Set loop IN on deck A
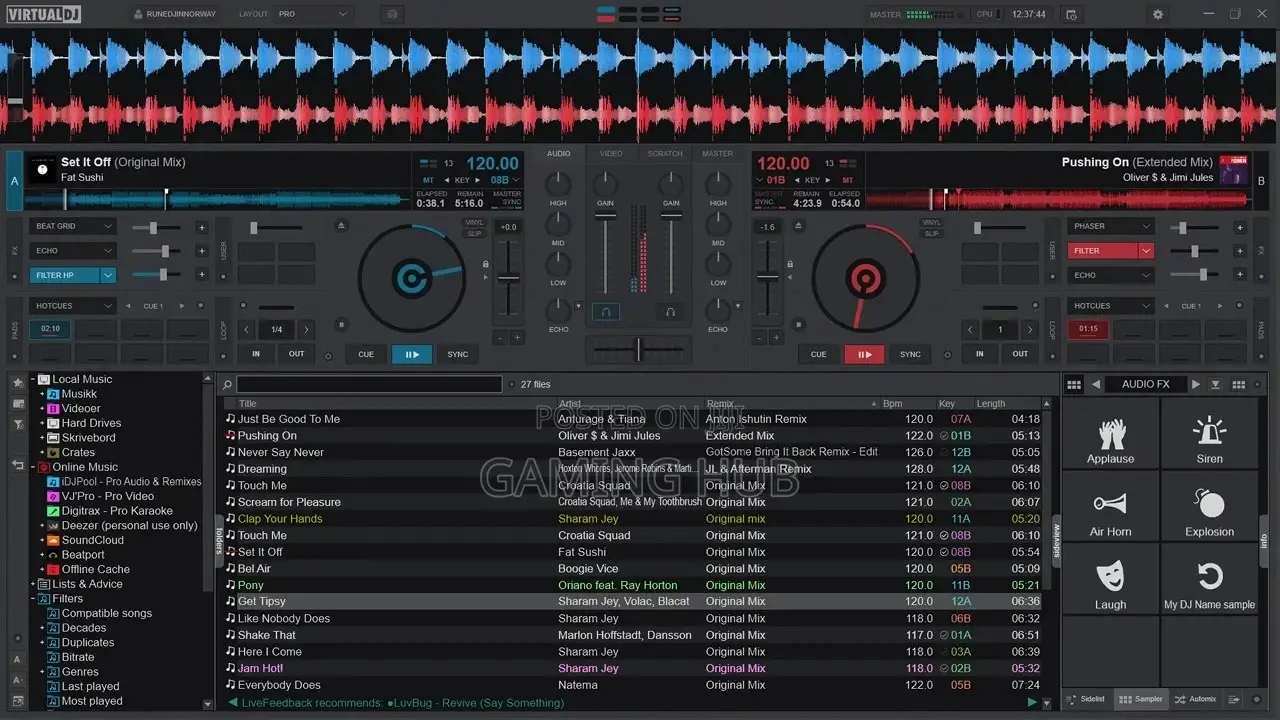Screen dimensions: 1280x720 [x=256, y=353]
